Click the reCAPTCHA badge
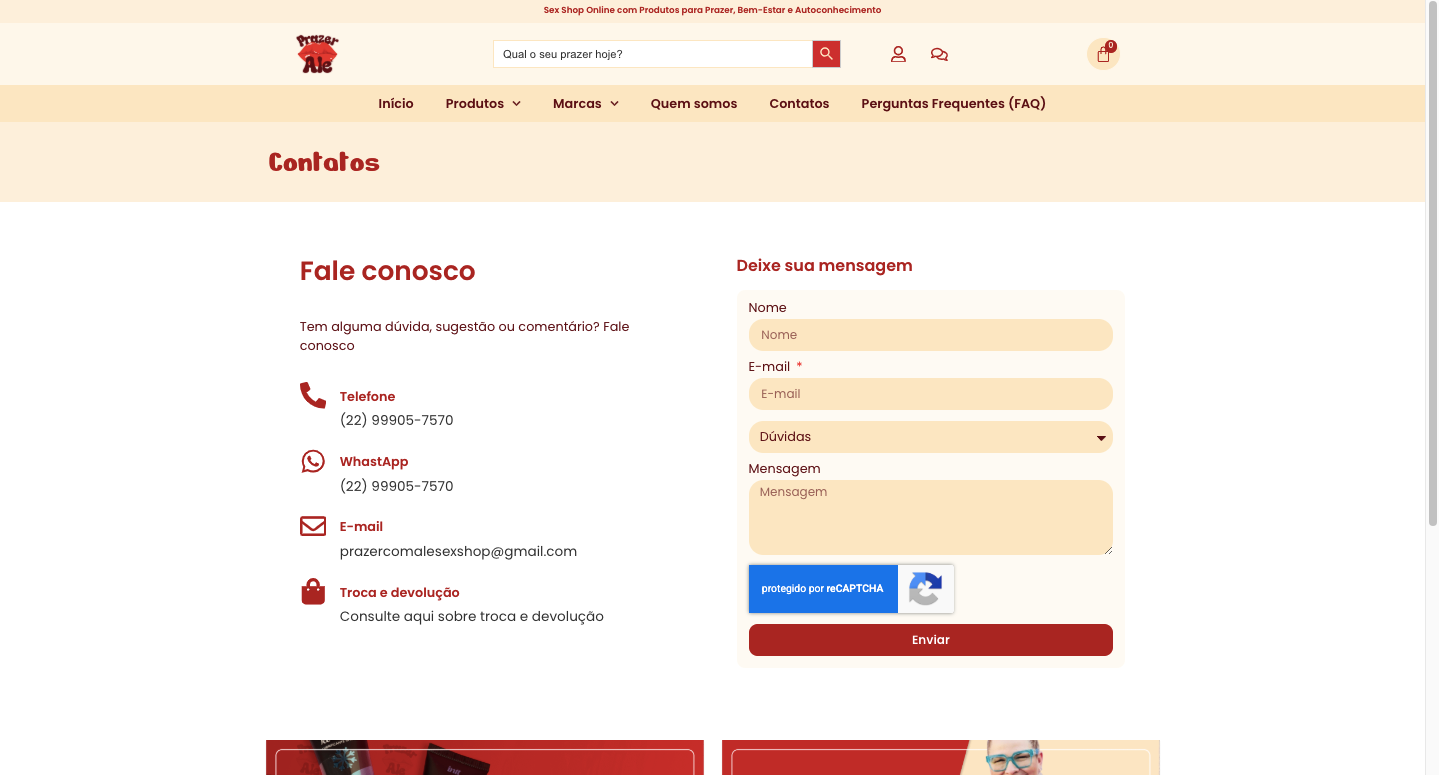Screen dimensions: 1439x775 click(x=851, y=589)
